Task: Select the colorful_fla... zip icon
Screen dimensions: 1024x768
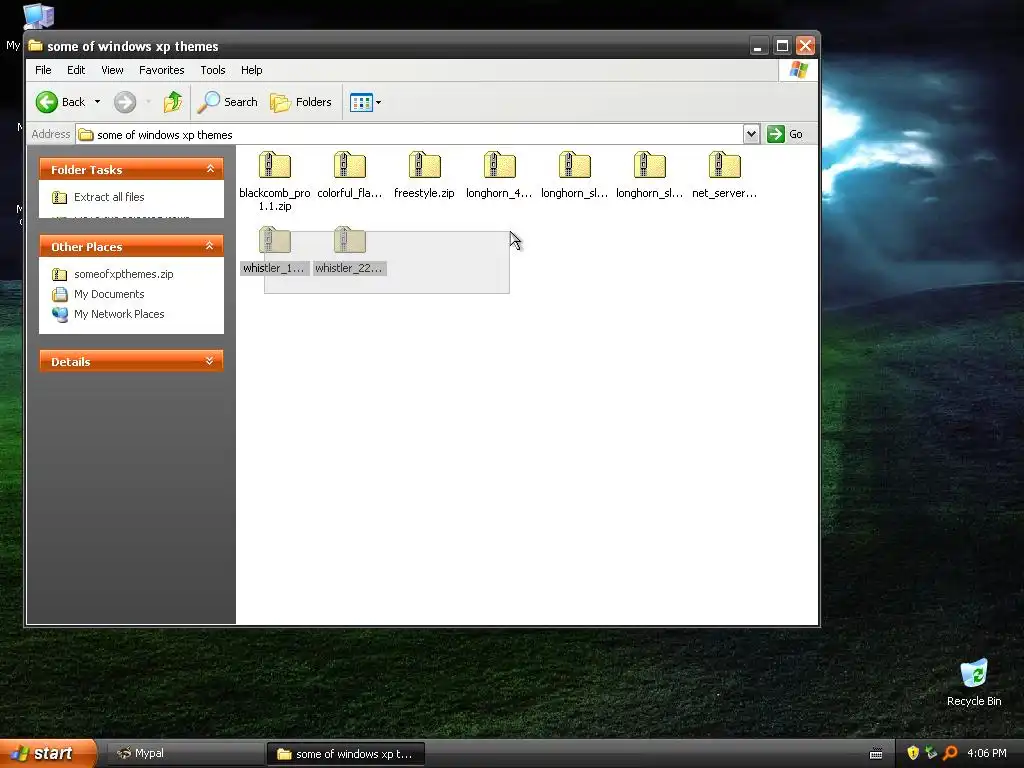Action: pos(349,165)
